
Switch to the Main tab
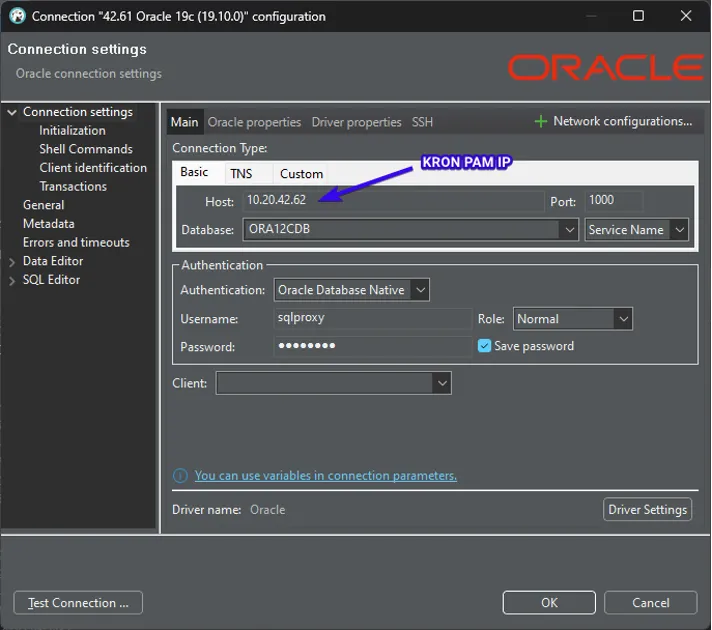(184, 122)
